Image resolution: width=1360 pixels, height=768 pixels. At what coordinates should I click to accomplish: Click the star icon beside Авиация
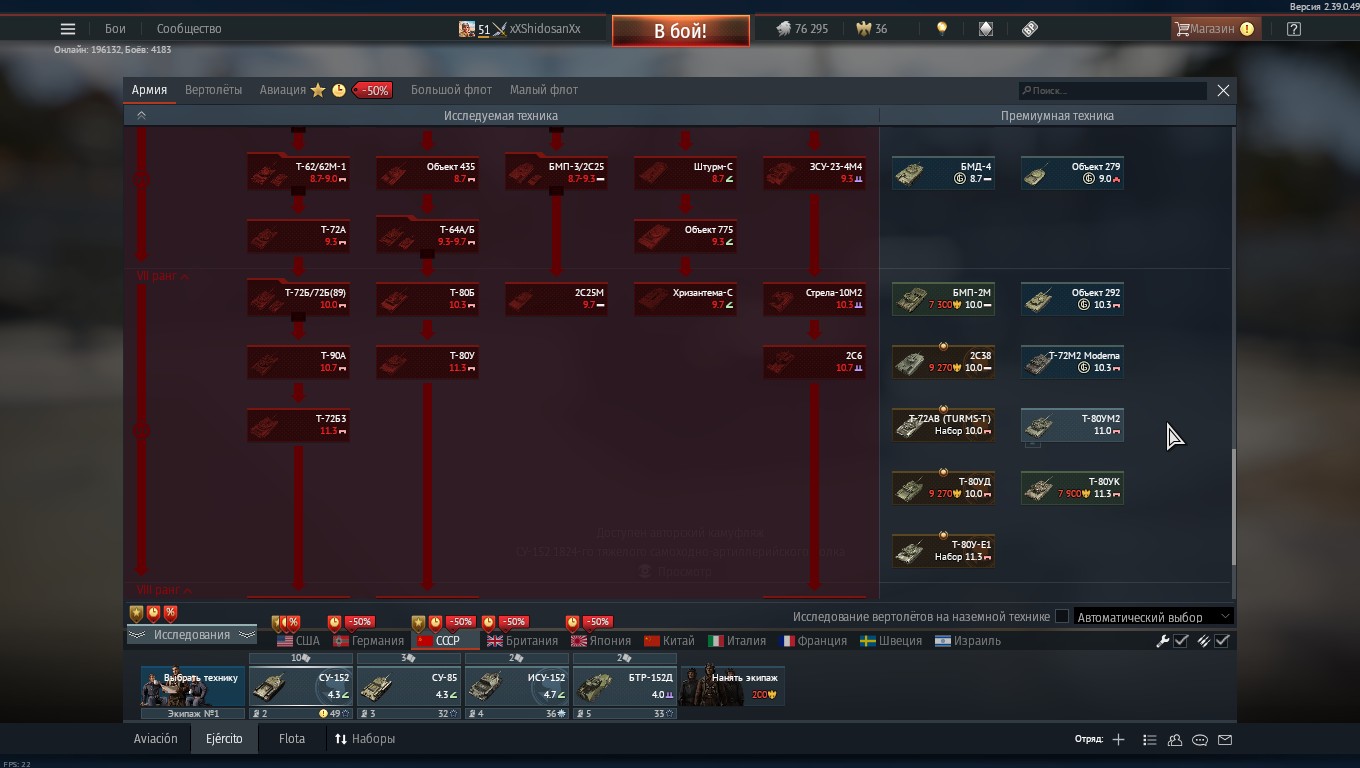tap(318, 90)
